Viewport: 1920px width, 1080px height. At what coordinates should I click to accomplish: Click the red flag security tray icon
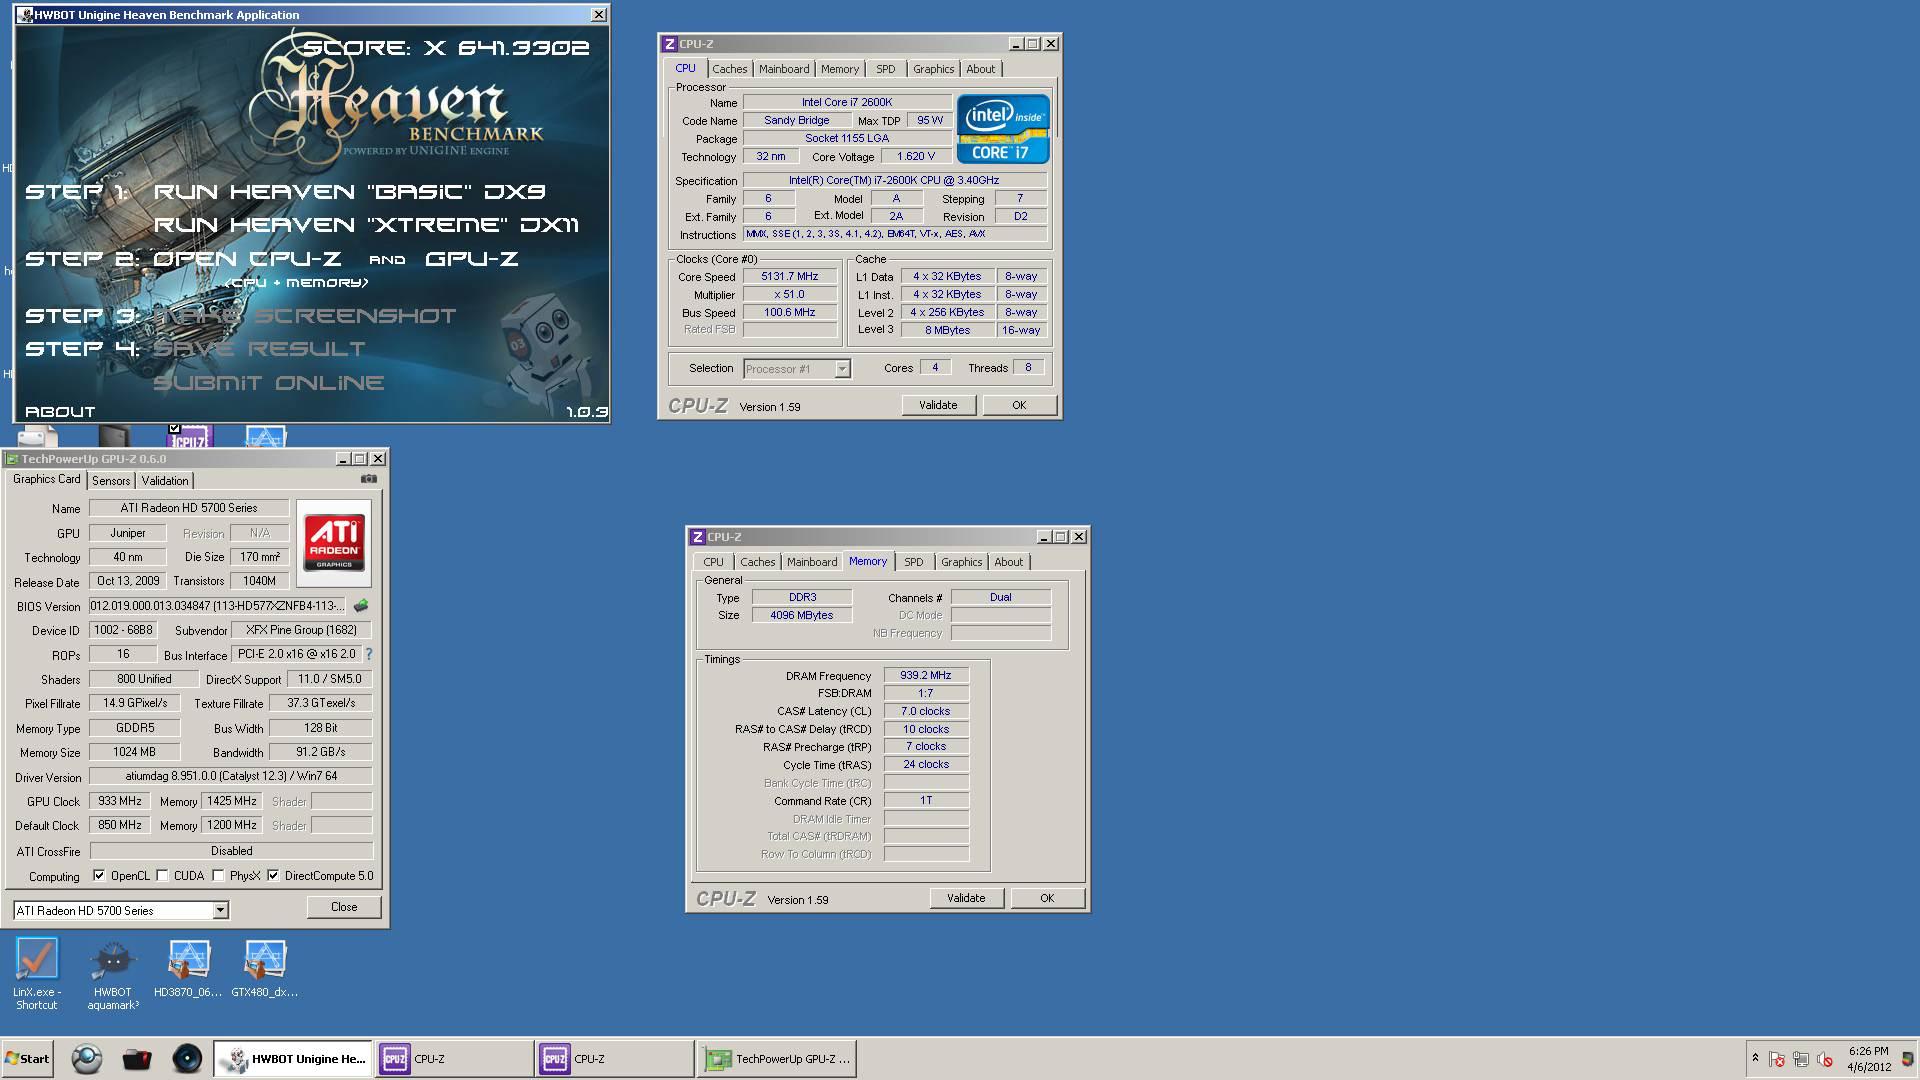coord(1777,1059)
